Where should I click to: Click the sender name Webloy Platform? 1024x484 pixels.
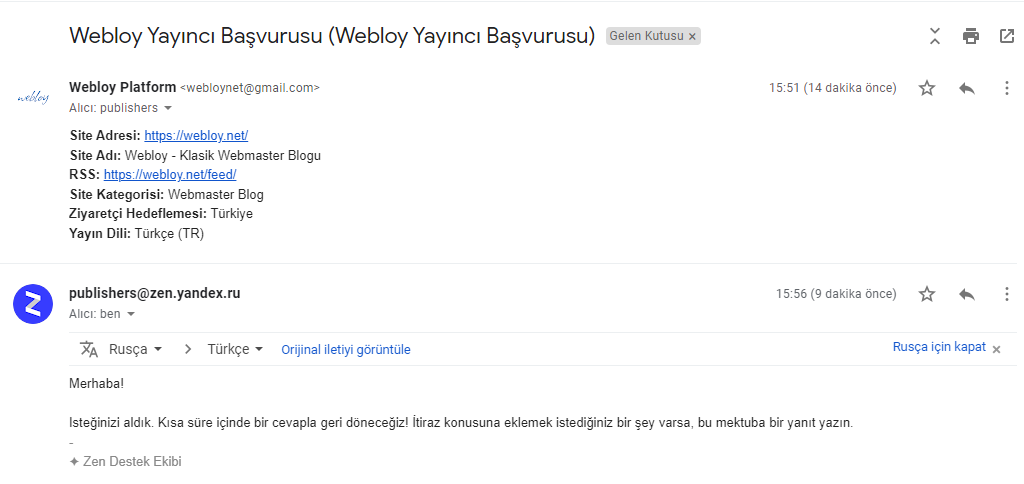[x=122, y=87]
